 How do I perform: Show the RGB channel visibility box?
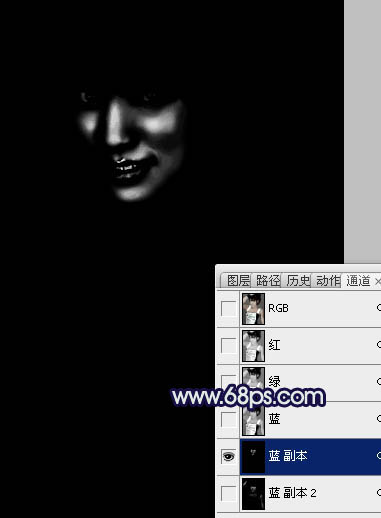pos(228,308)
